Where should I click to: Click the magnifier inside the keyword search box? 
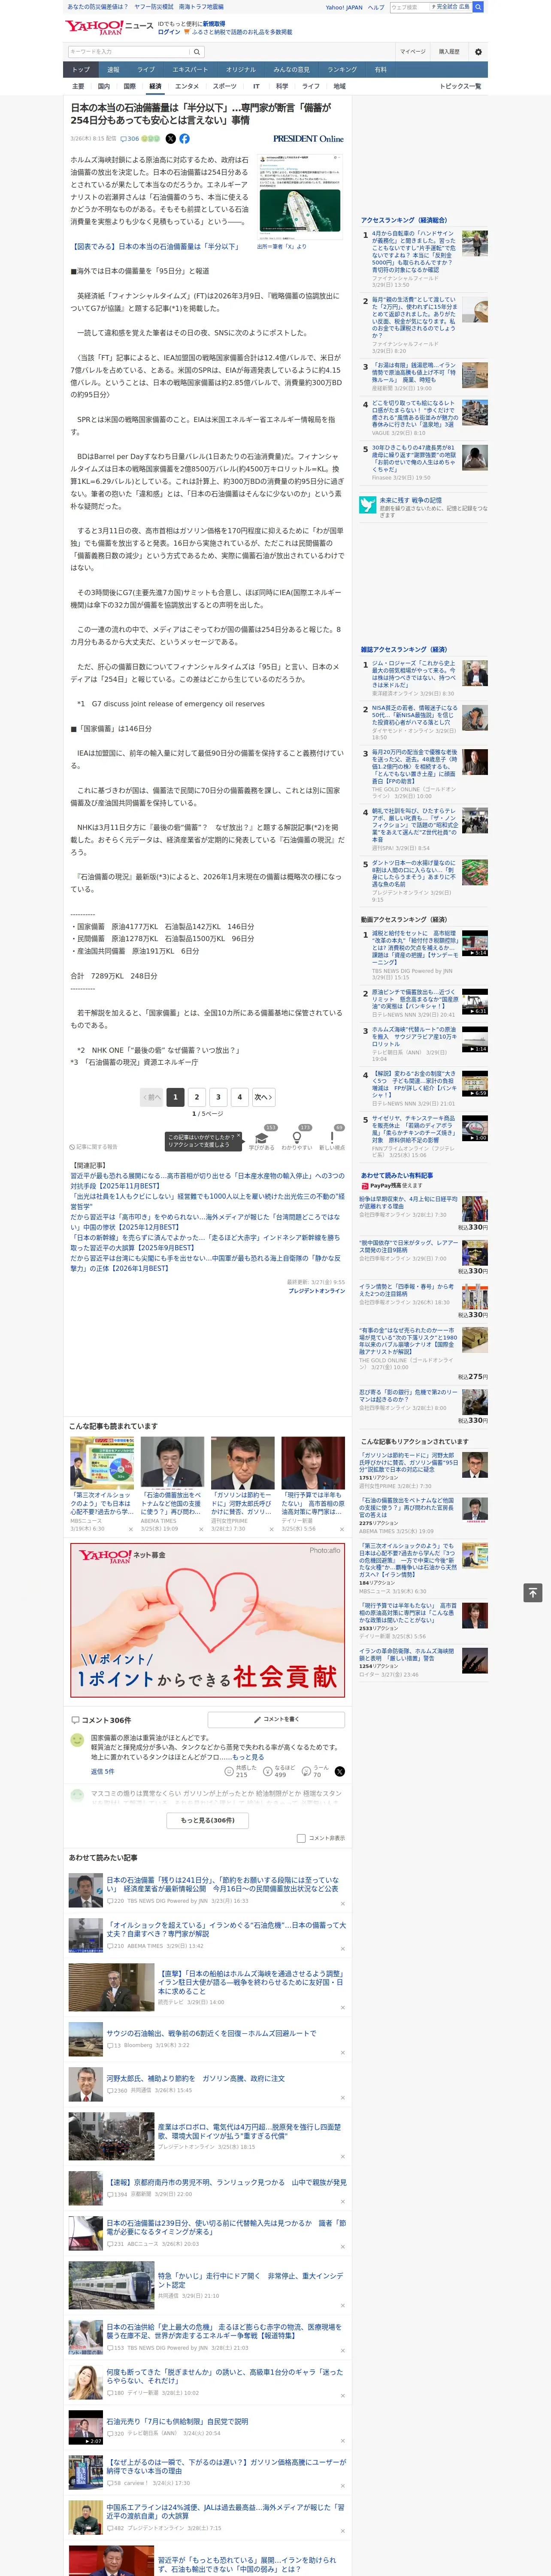(198, 51)
